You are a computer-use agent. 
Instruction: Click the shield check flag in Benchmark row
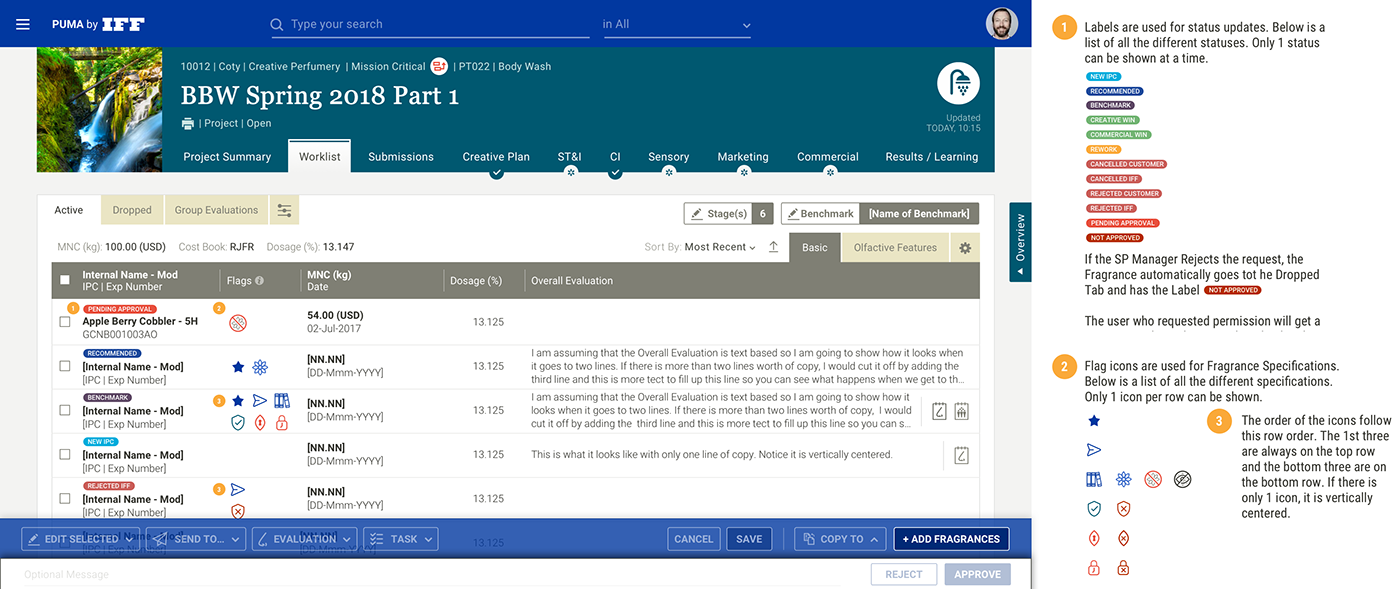point(238,423)
